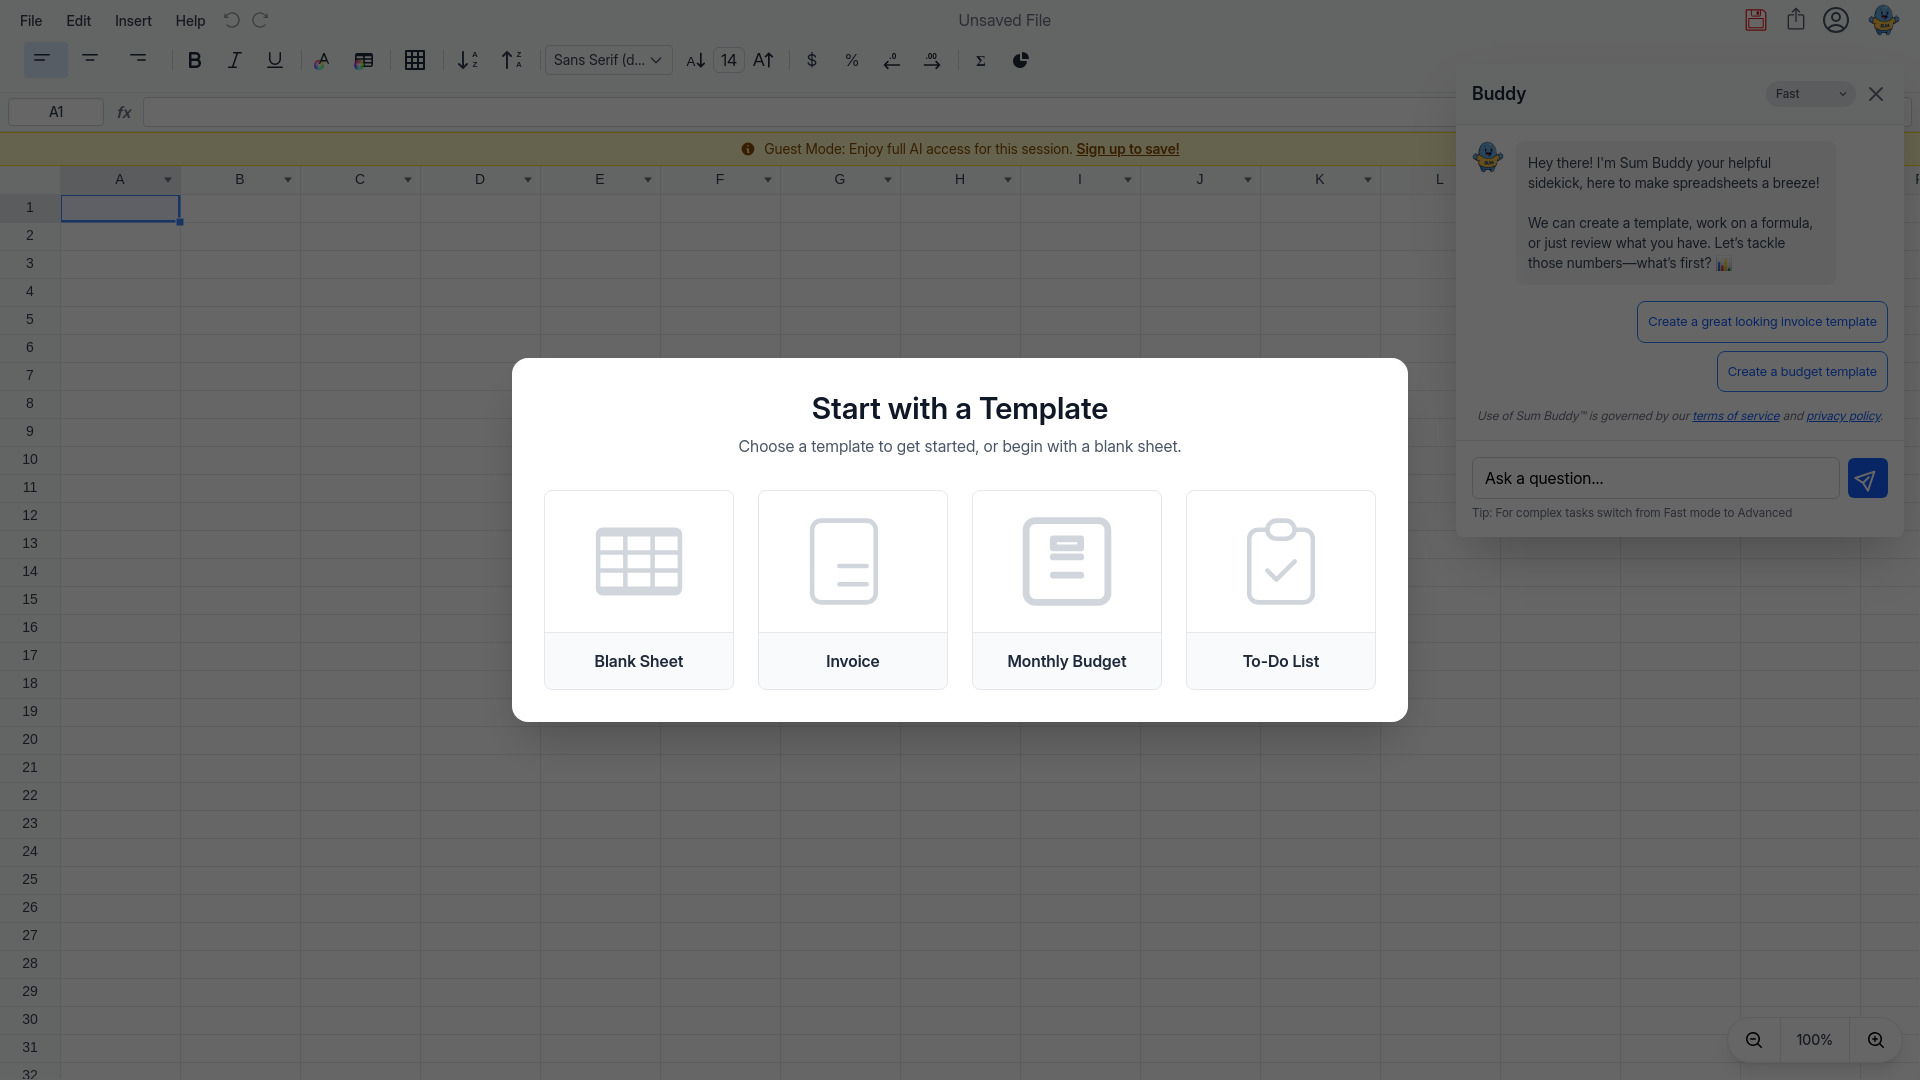
Task: Open the File menu
Action: [x=31, y=21]
